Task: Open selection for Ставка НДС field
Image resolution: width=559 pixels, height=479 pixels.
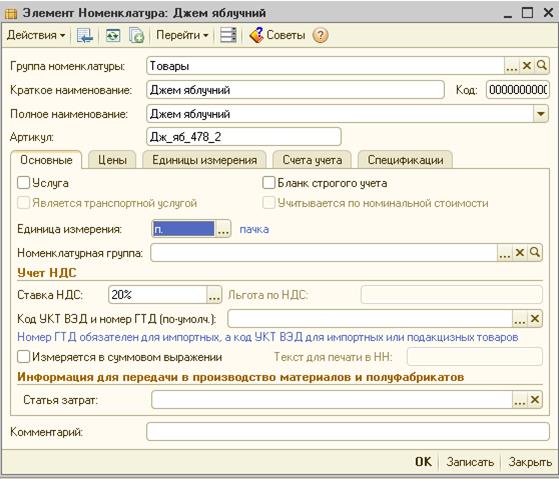Action: [214, 295]
